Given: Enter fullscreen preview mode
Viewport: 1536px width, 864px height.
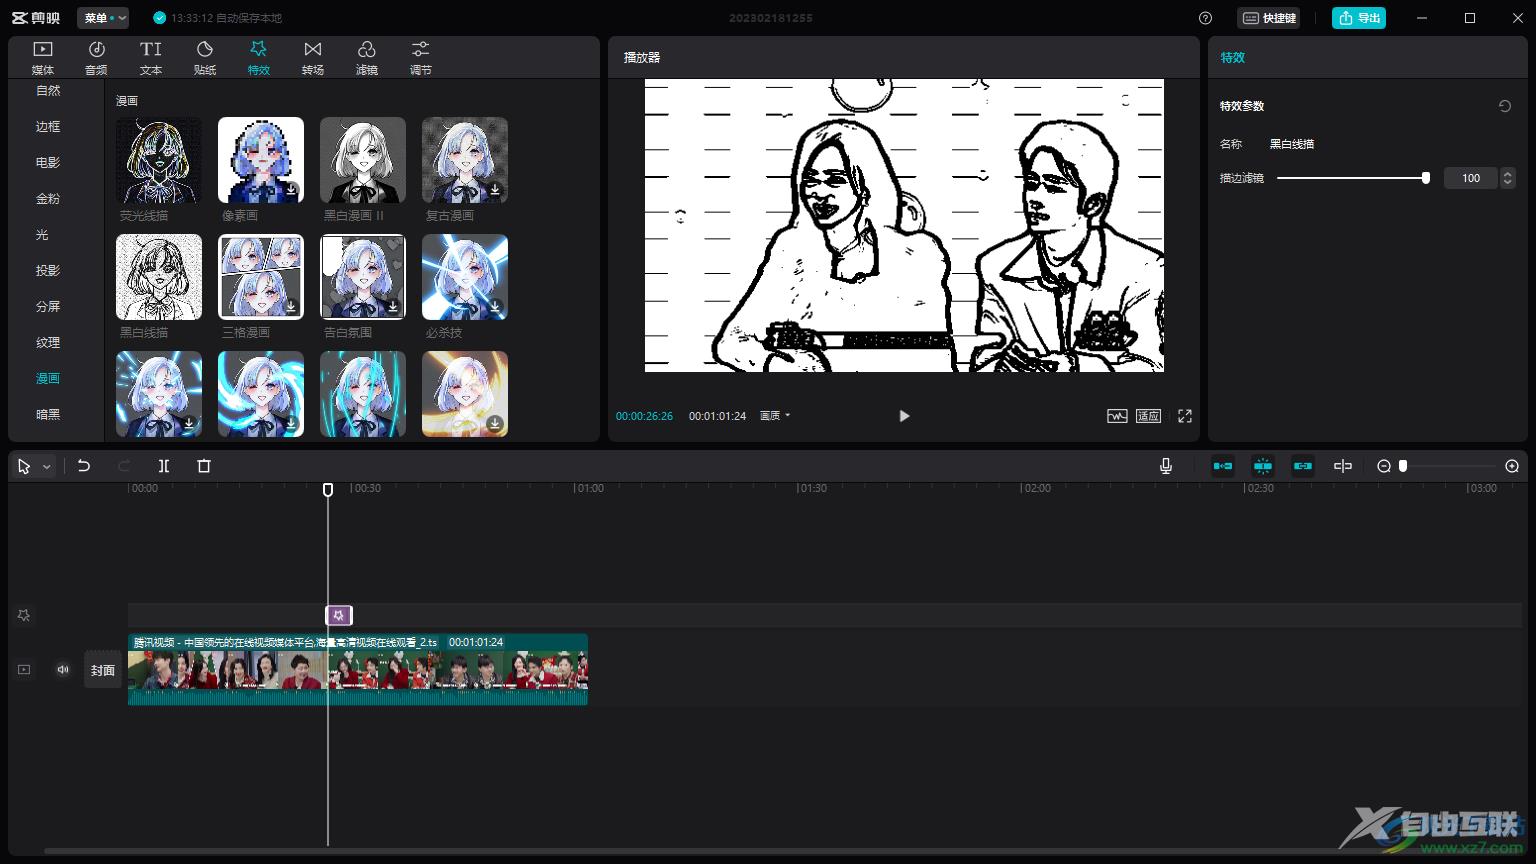Looking at the screenshot, I should (1185, 416).
